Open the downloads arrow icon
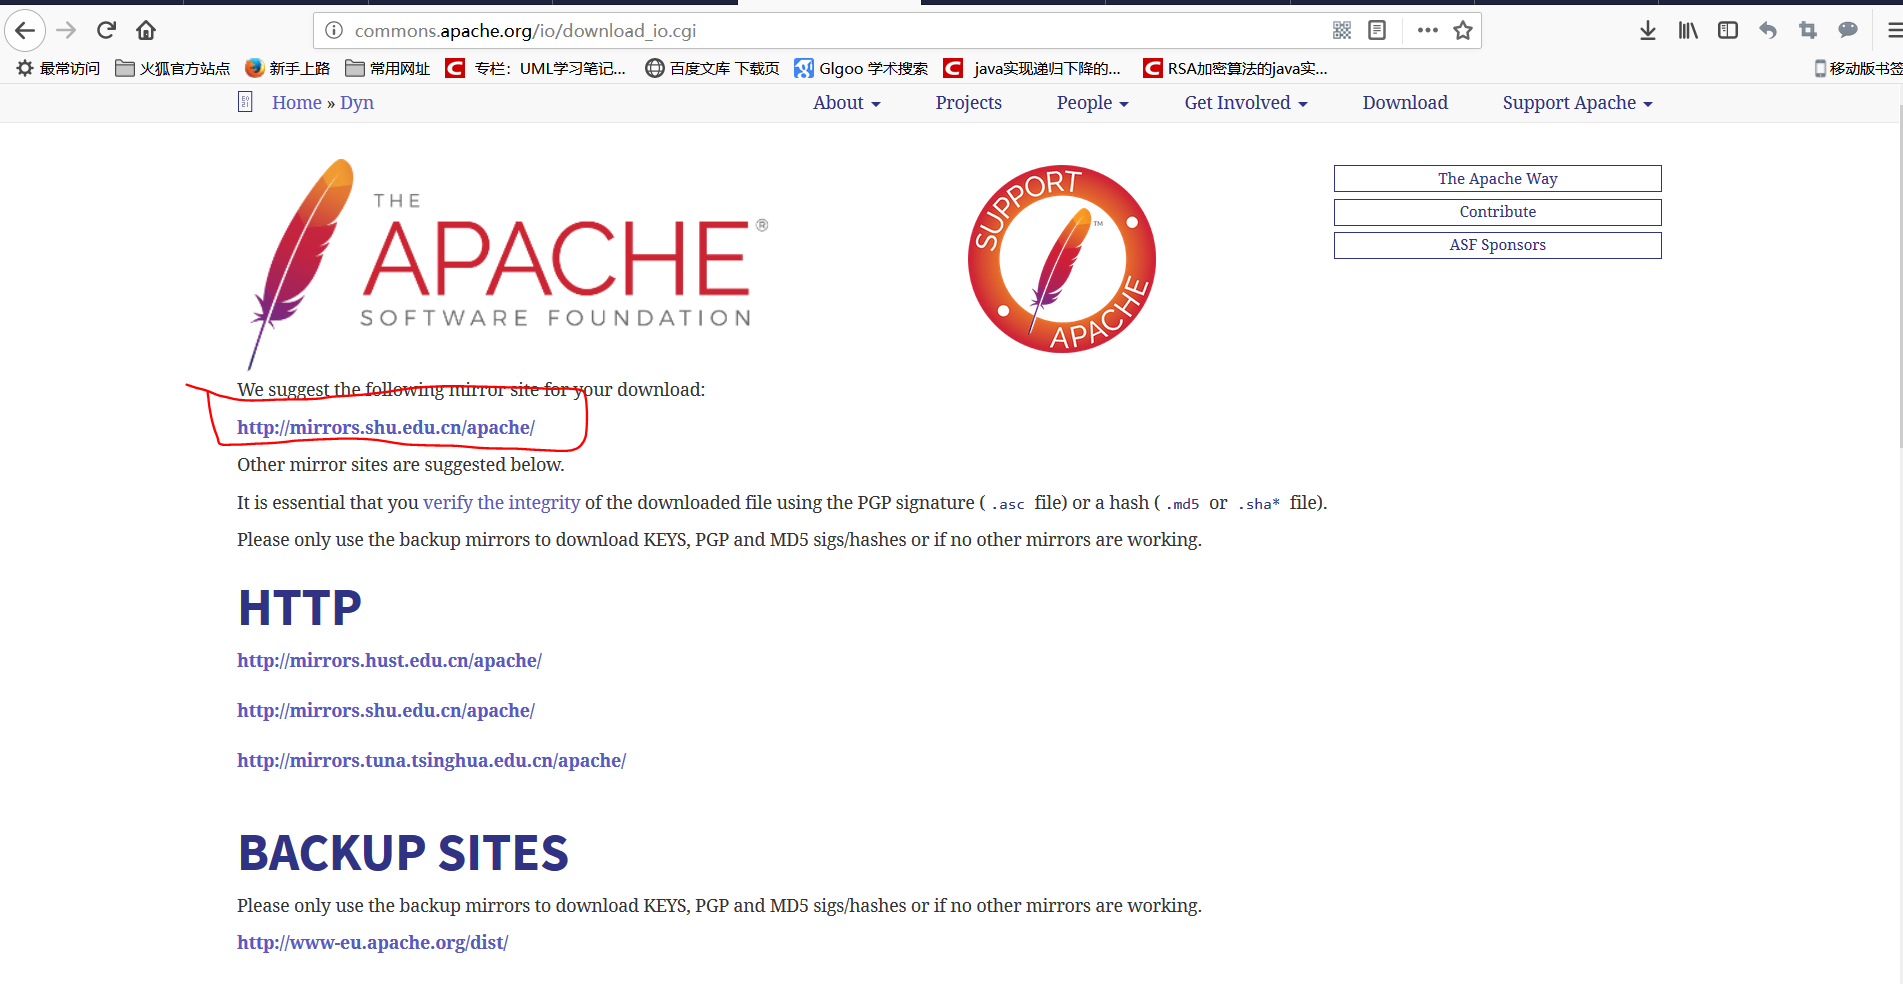Image resolution: width=1903 pixels, height=984 pixels. click(1648, 30)
